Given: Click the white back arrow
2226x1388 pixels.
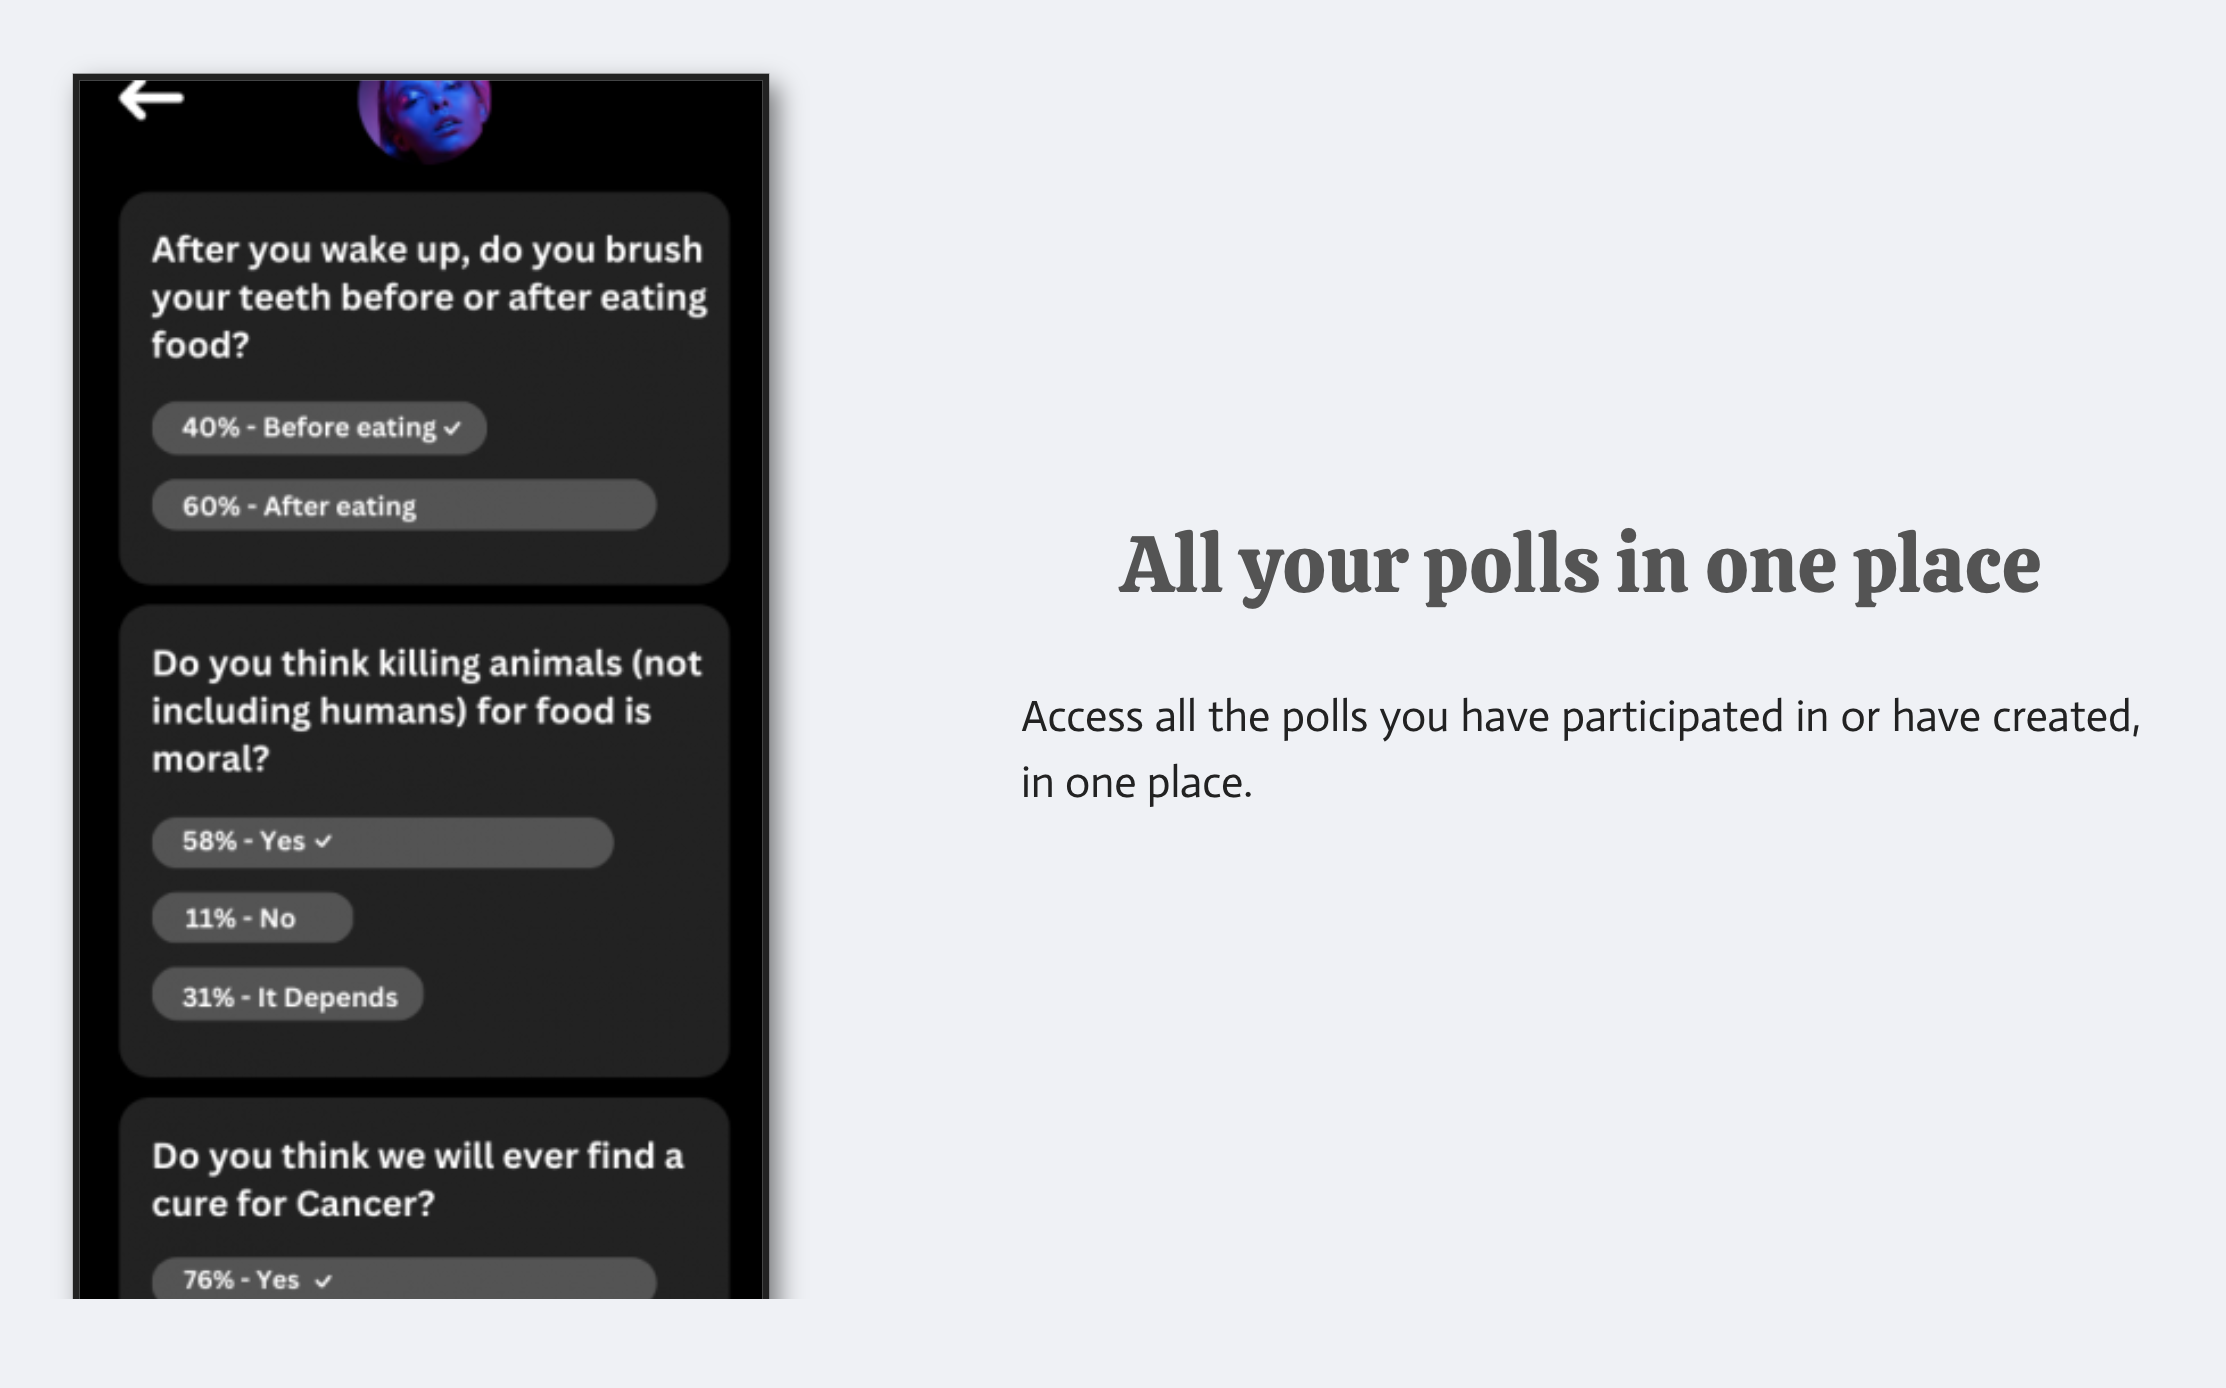Looking at the screenshot, I should [x=151, y=99].
